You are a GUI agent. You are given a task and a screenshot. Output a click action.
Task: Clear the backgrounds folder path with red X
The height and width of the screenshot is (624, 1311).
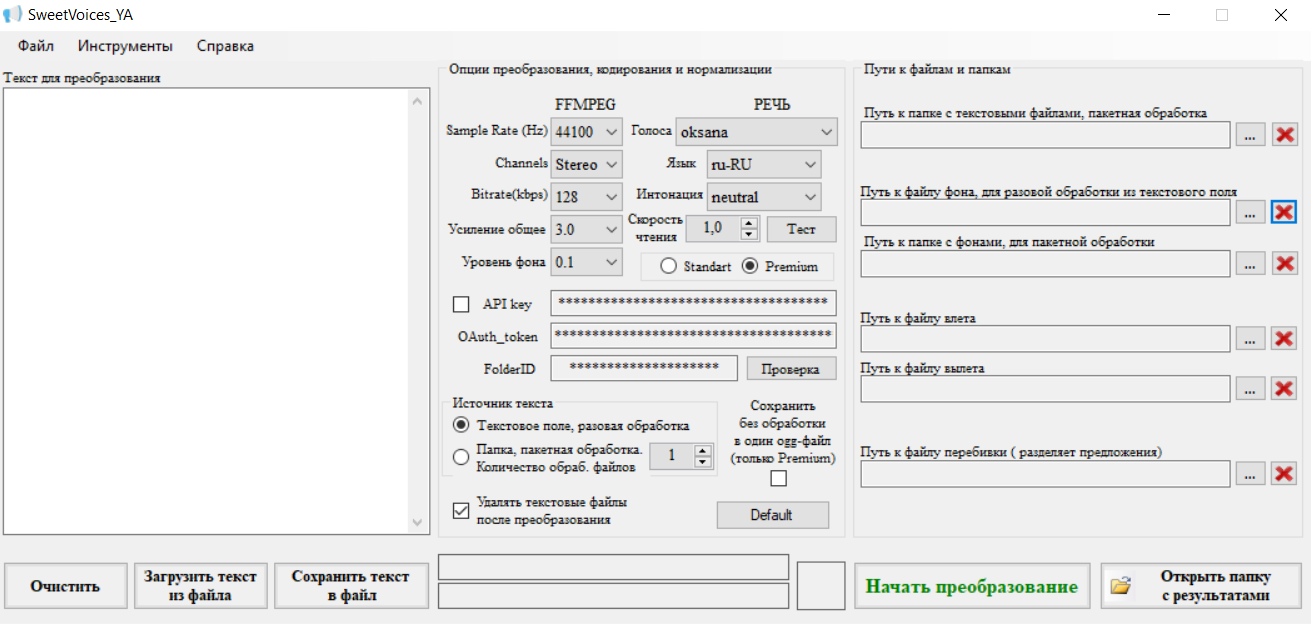(1284, 264)
